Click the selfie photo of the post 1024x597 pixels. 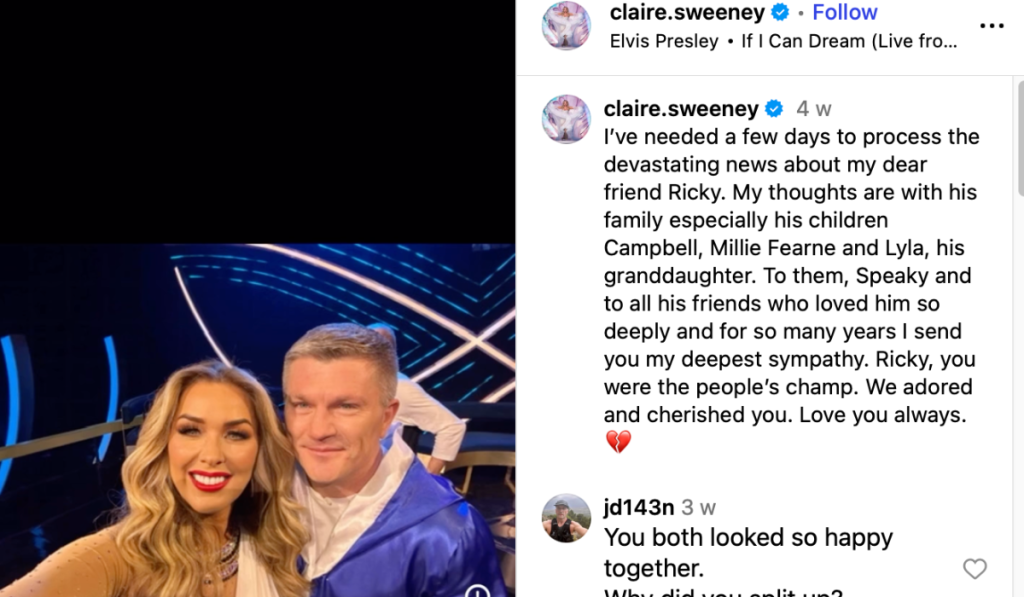coord(257,420)
